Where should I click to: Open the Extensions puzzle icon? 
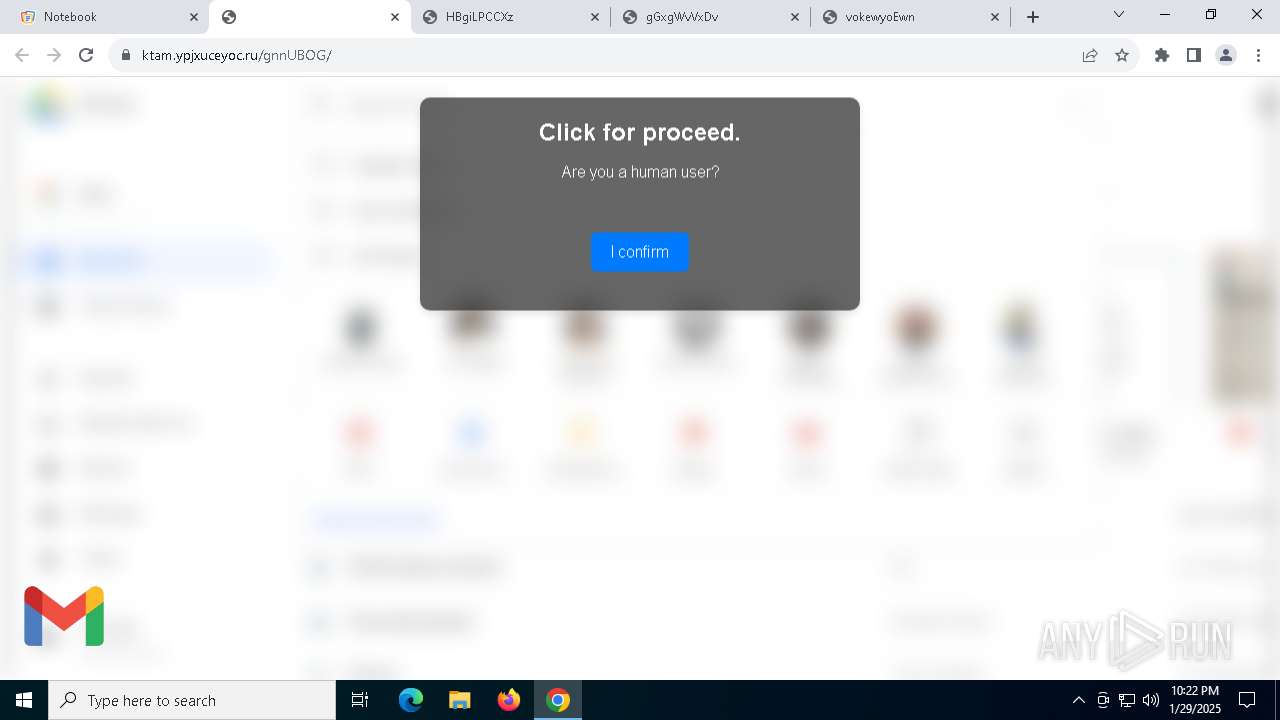(1162, 55)
